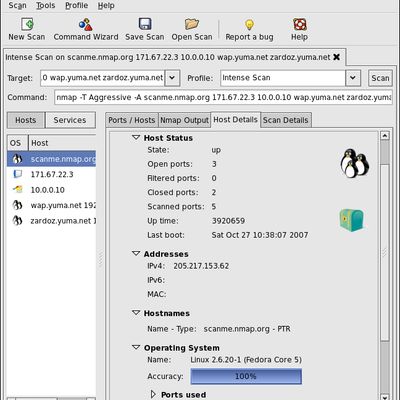Image resolution: width=400 pixels, height=400 pixels.
Task: Click the New Scan toolbar icon
Action: pyautogui.click(x=27, y=24)
